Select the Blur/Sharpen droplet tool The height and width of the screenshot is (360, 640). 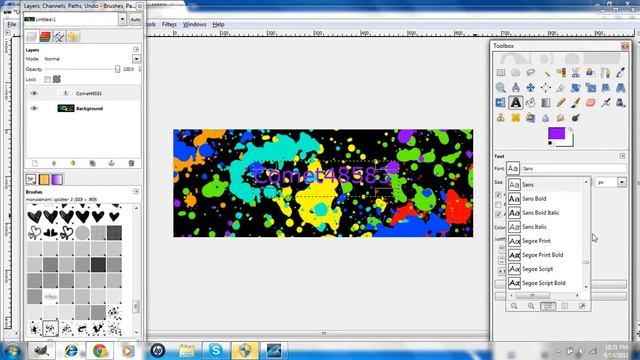pyautogui.click(x=546, y=118)
